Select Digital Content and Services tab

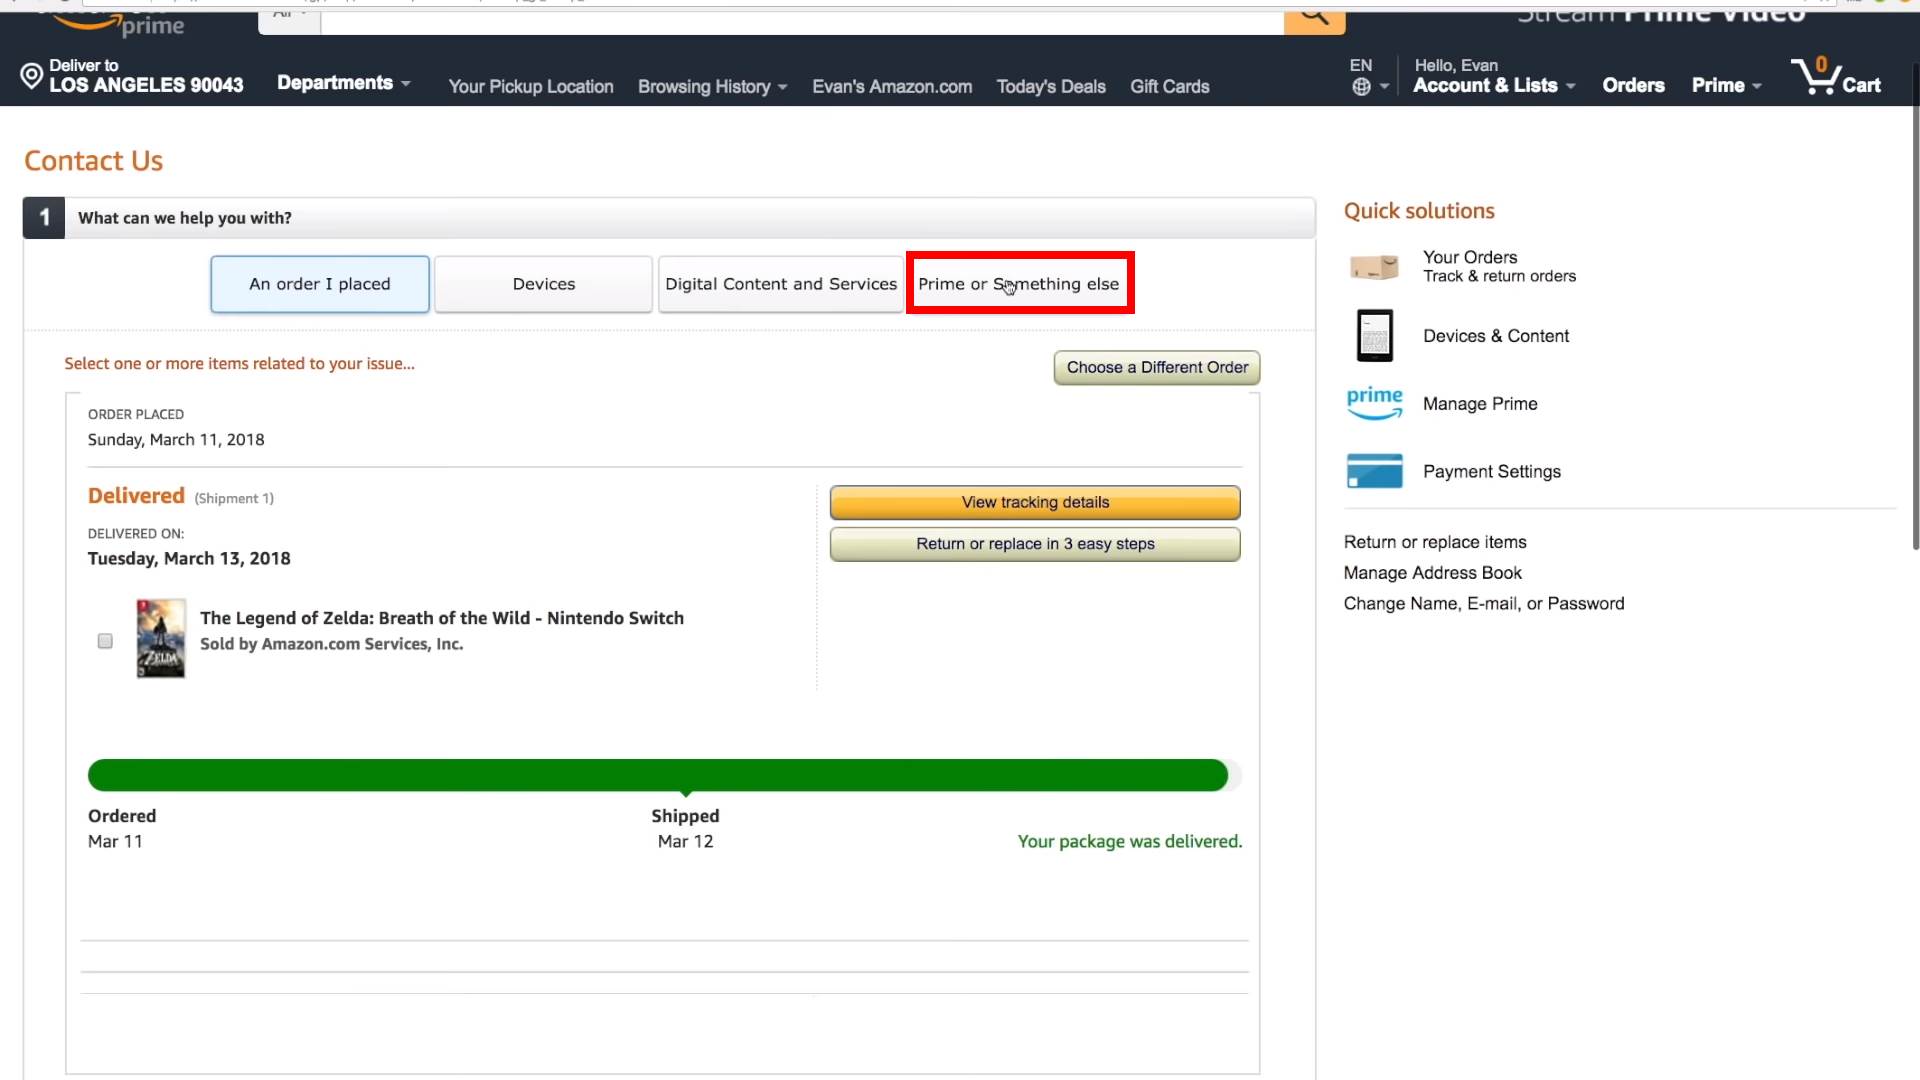click(780, 284)
